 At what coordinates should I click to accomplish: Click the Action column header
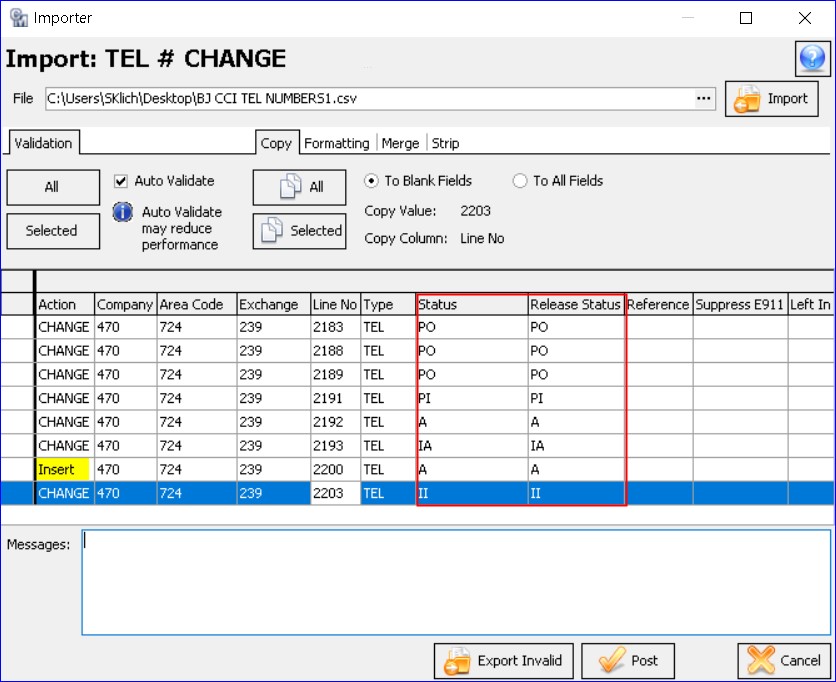tap(64, 304)
